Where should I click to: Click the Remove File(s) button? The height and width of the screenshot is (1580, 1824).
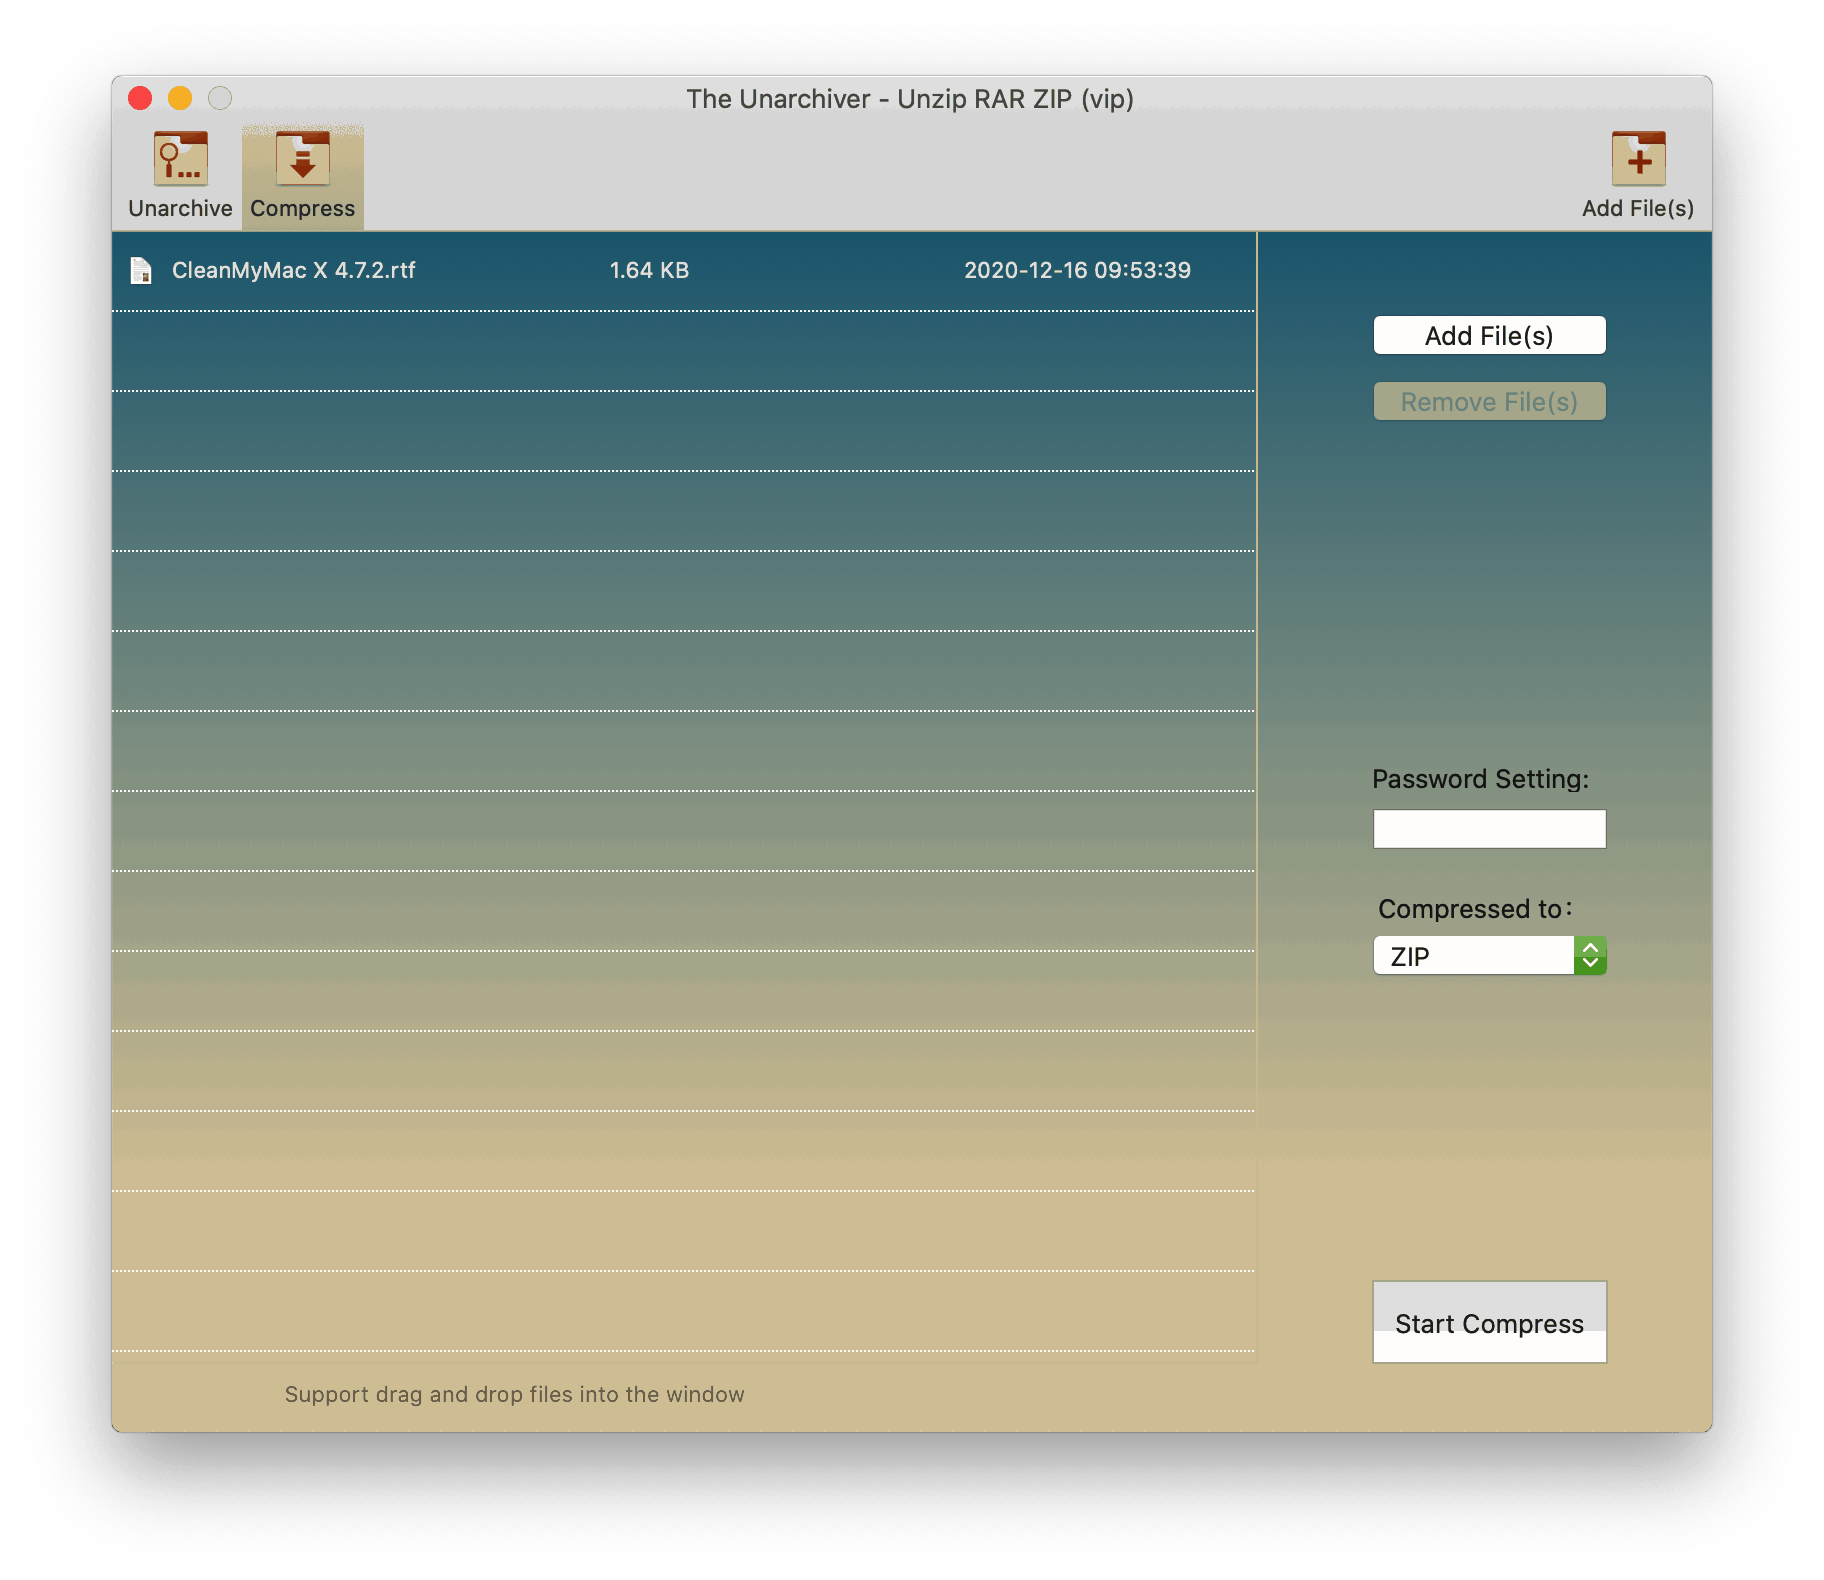pos(1489,402)
